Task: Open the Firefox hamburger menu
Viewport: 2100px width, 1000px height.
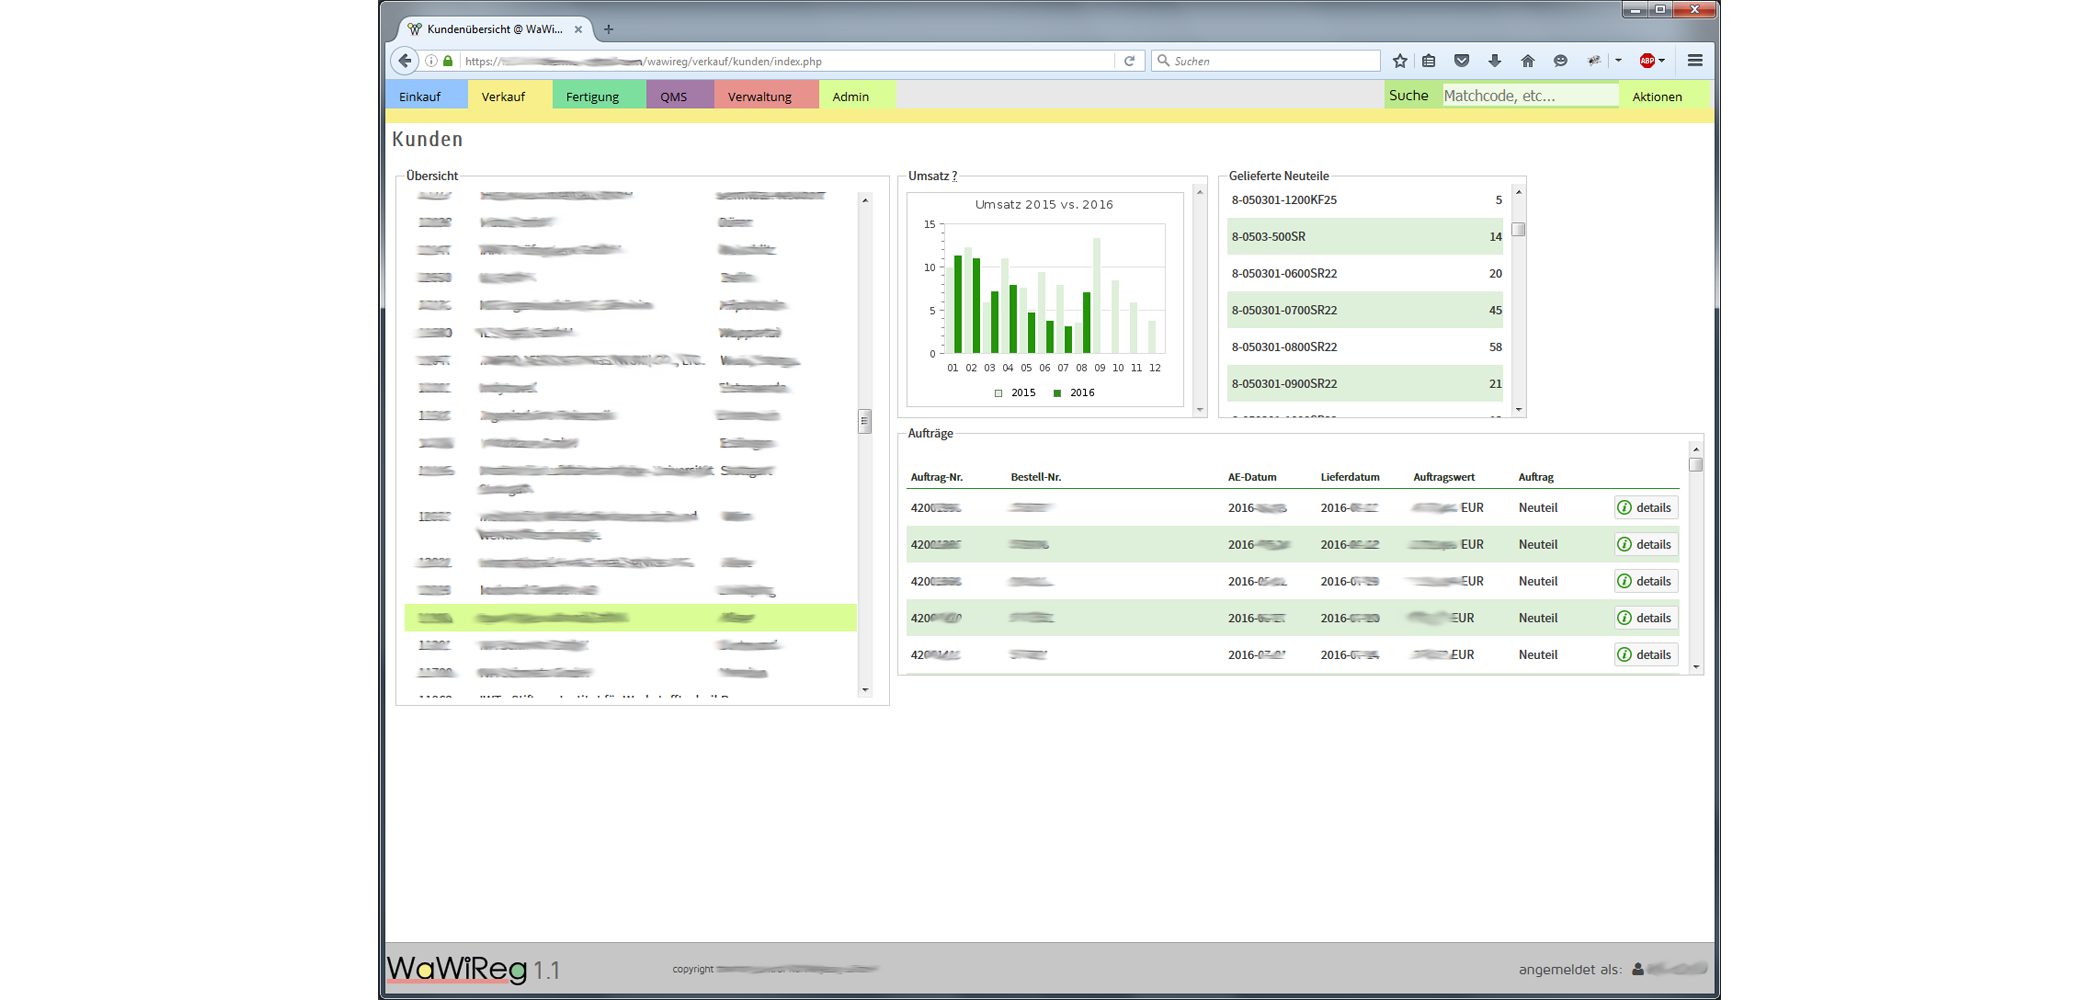Action: (1695, 61)
